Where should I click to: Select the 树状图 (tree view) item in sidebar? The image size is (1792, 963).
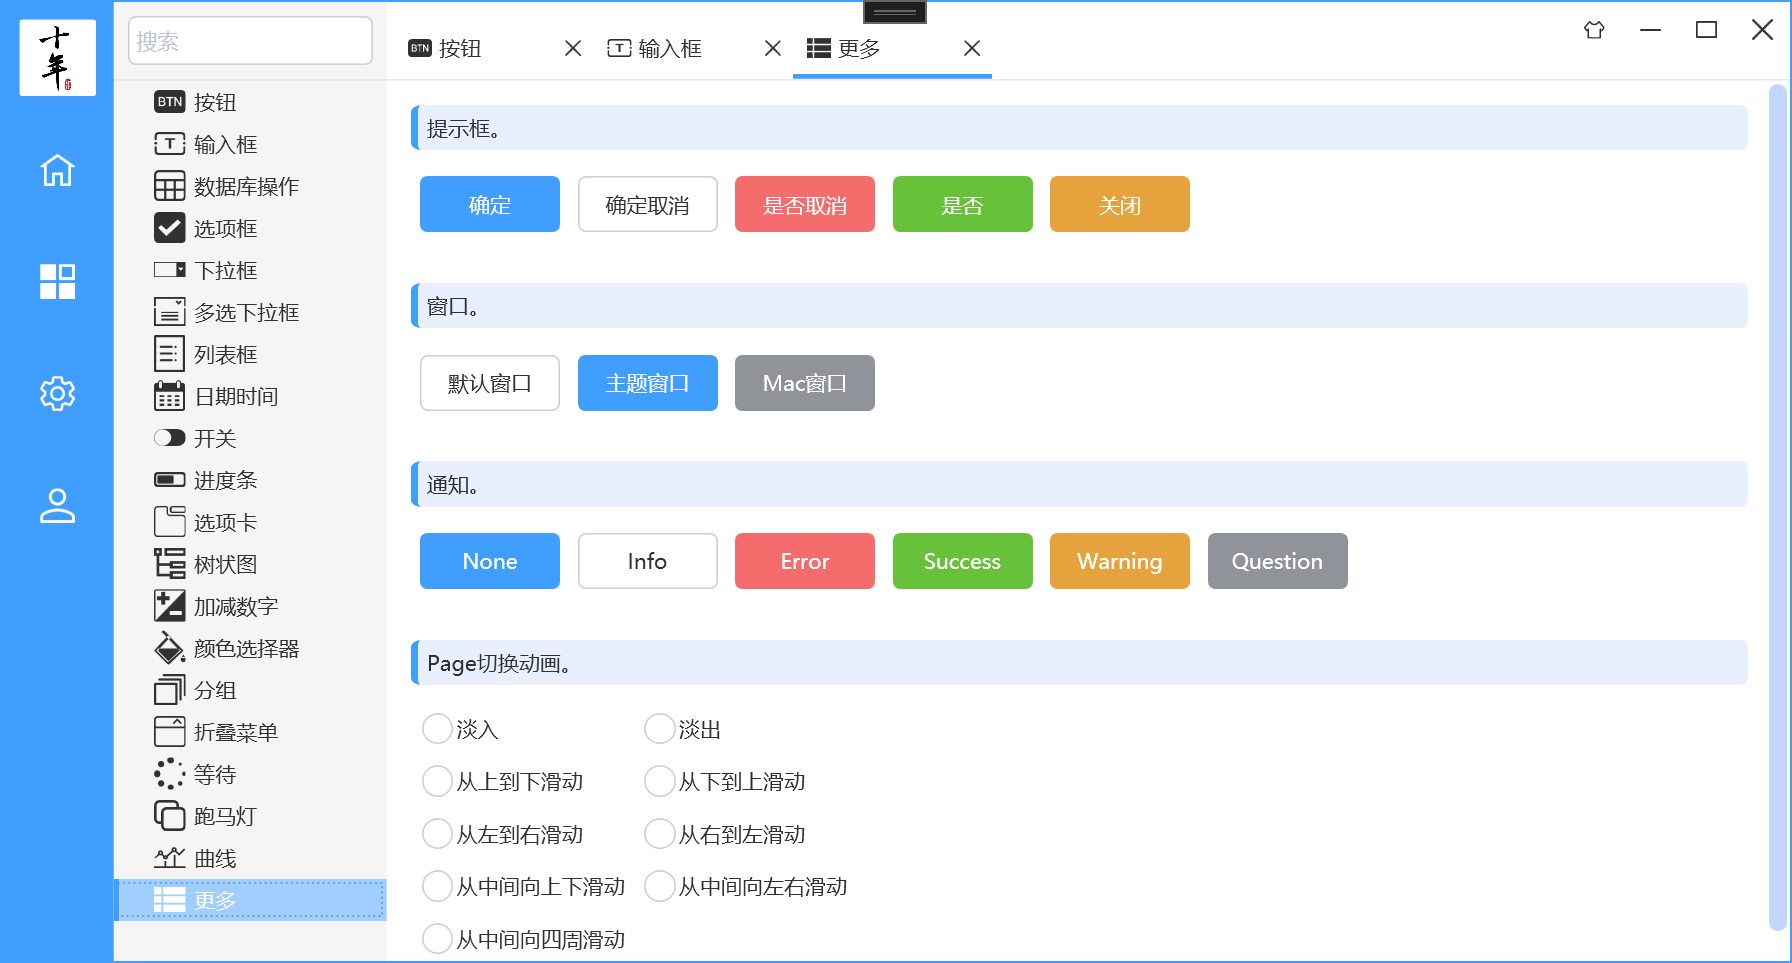(224, 563)
